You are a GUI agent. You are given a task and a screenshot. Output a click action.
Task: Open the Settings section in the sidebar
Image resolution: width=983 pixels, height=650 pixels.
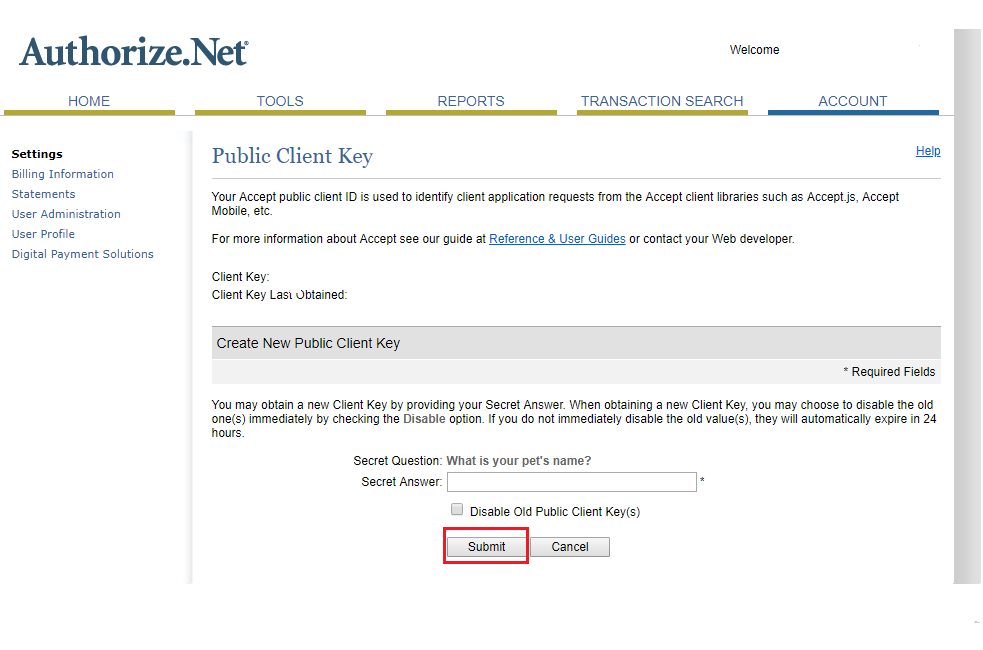pos(37,153)
